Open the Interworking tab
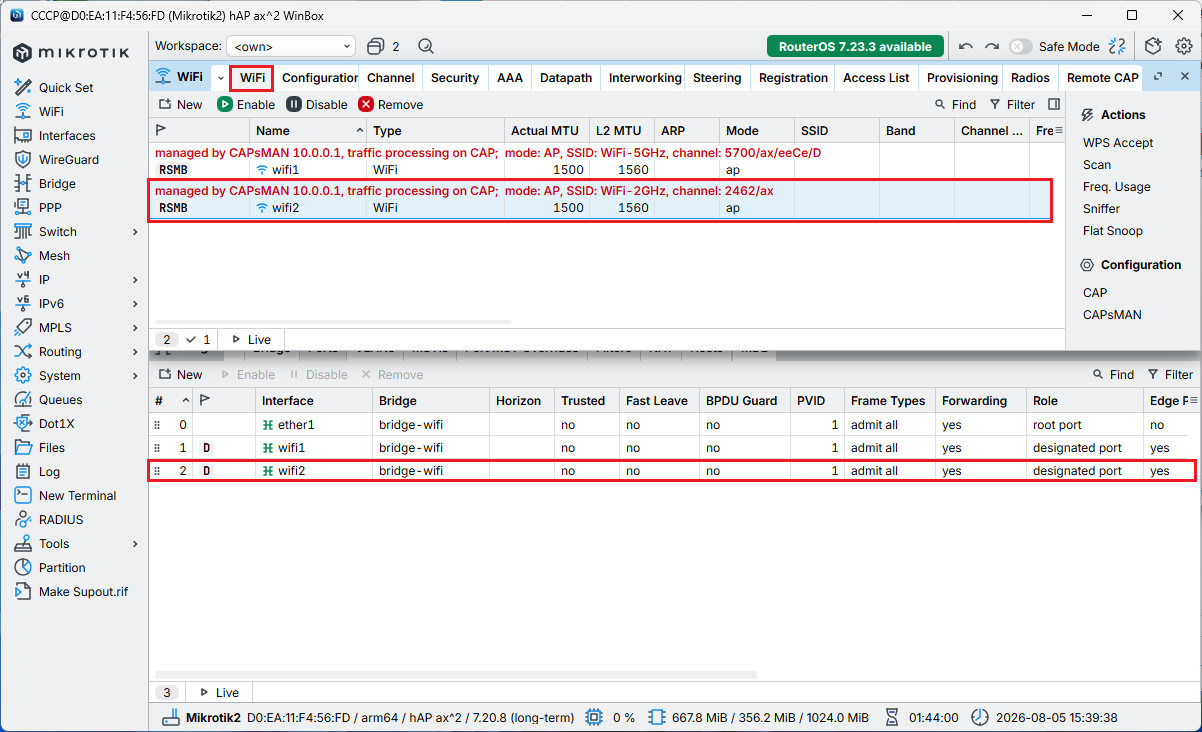Viewport: 1202px width, 732px height. pos(645,77)
